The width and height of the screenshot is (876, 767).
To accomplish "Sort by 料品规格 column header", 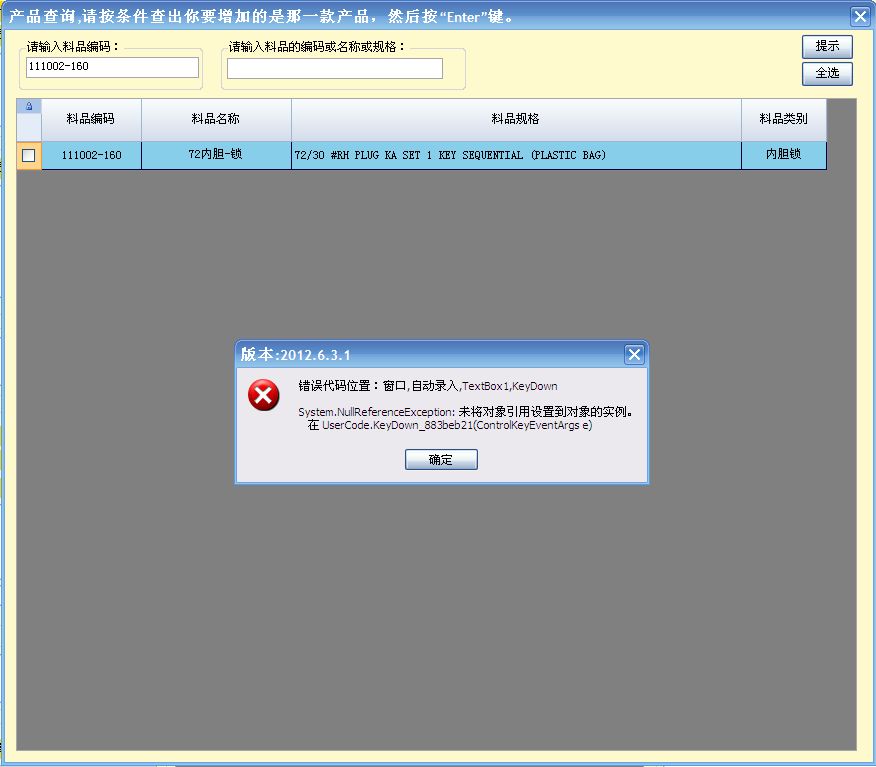I will [x=516, y=119].
